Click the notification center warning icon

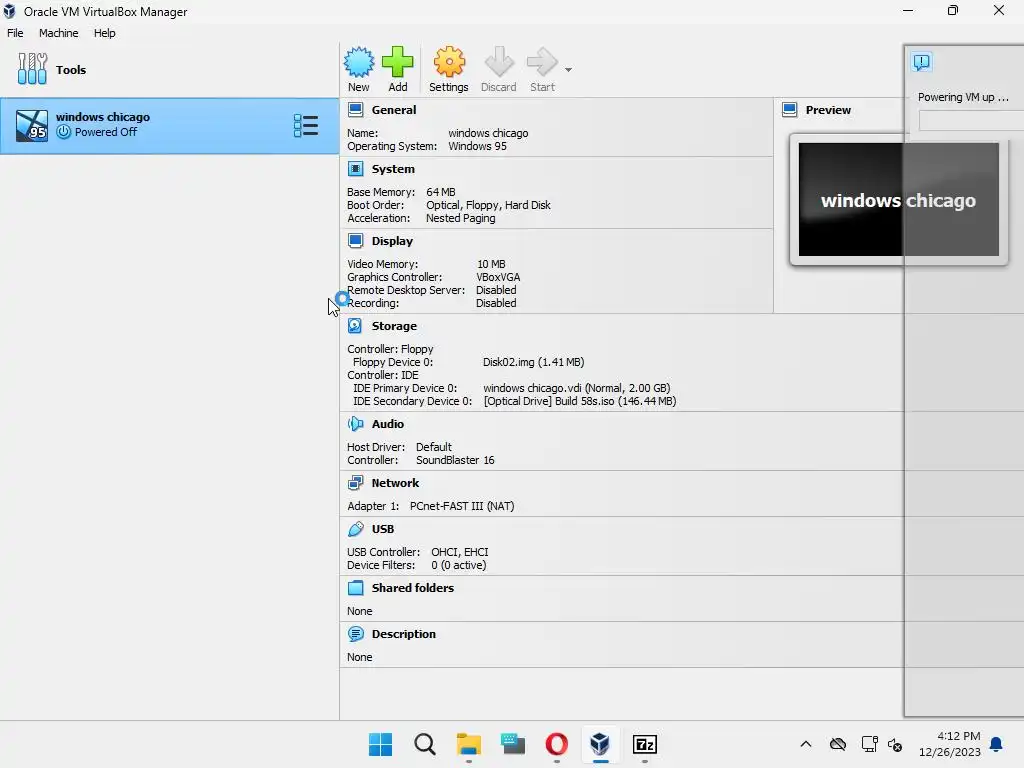[x=921, y=62]
